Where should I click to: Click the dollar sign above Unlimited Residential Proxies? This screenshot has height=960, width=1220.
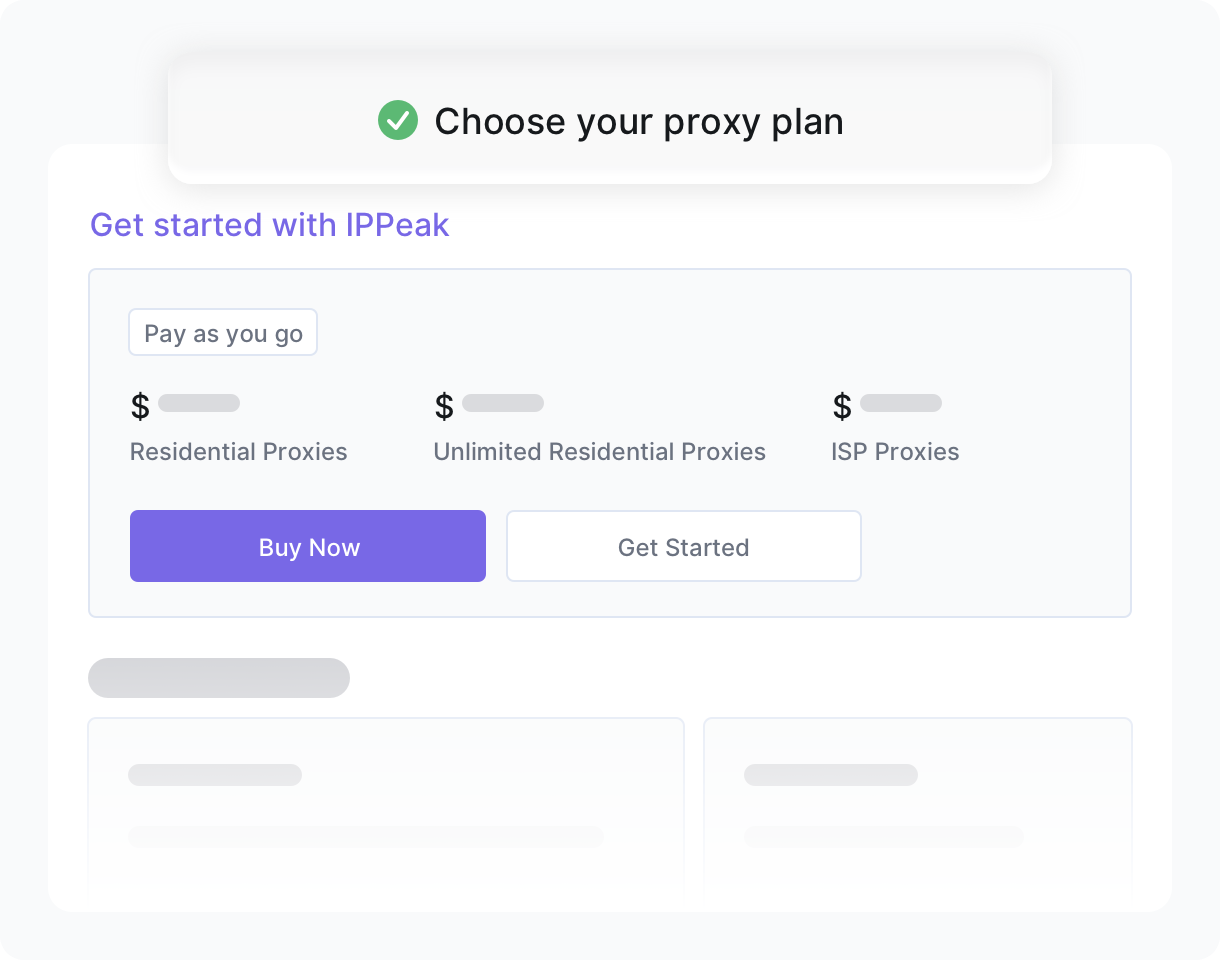[x=444, y=406]
